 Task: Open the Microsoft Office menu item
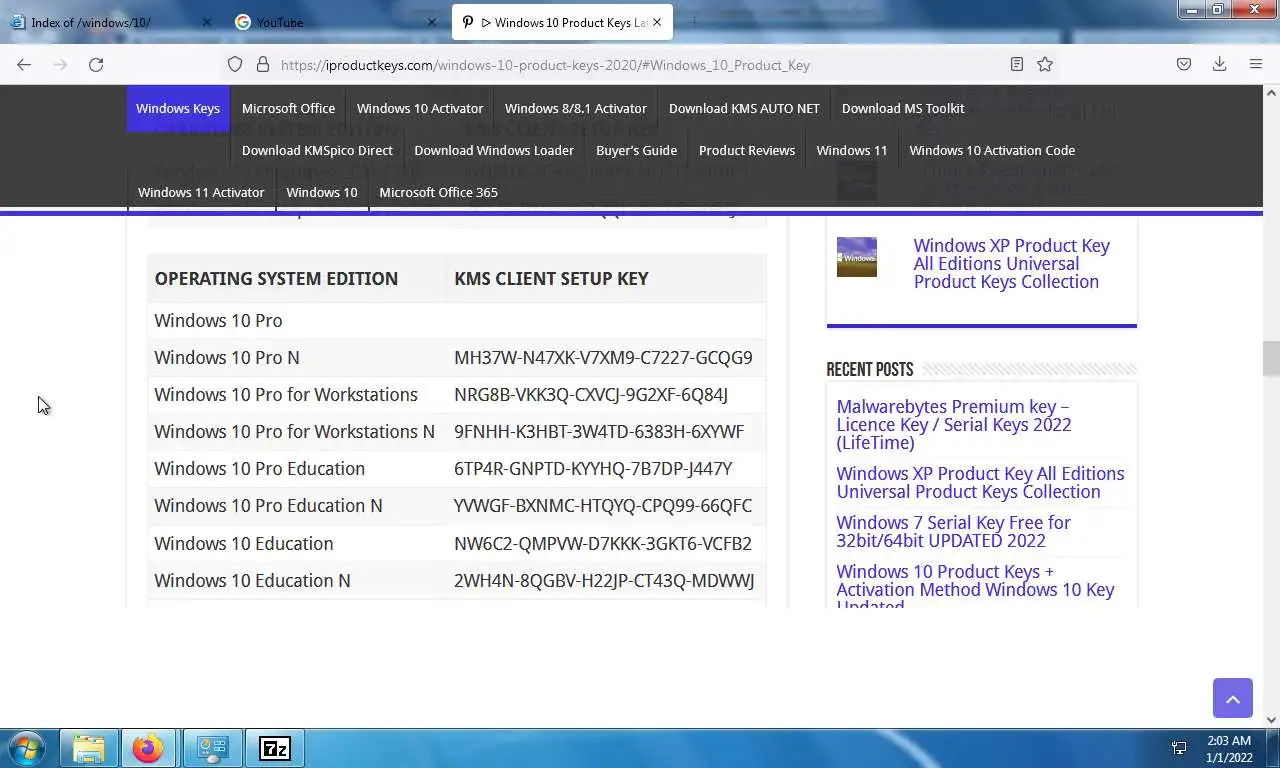(x=288, y=108)
